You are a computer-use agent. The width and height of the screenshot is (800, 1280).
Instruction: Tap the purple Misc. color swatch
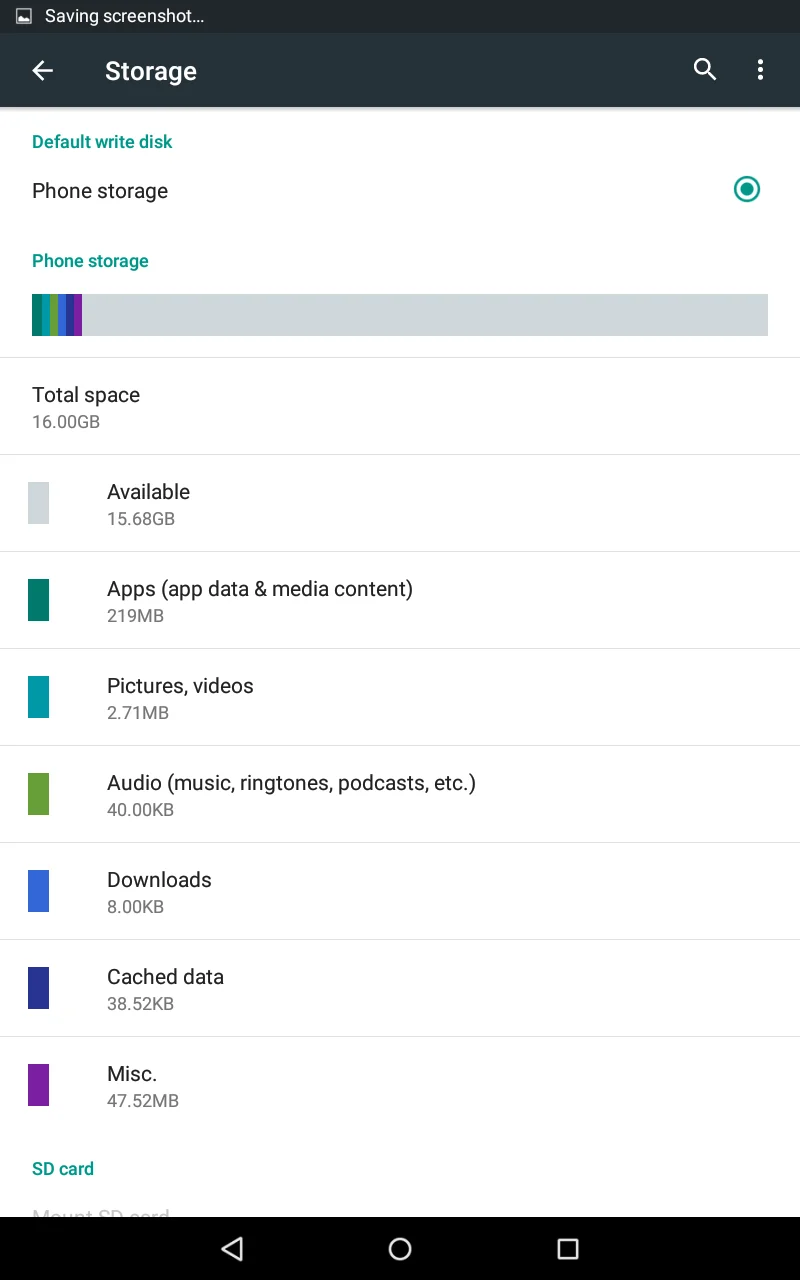pos(38,1085)
